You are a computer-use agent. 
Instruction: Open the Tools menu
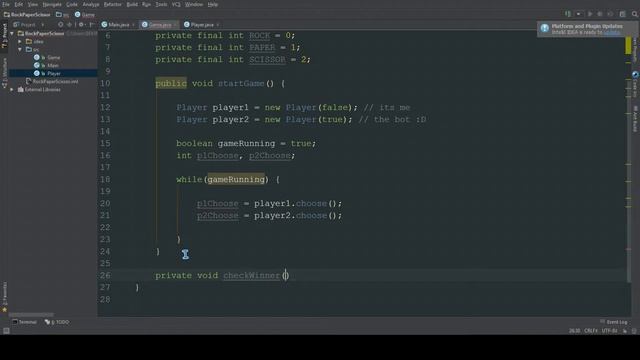tap(161, 4)
